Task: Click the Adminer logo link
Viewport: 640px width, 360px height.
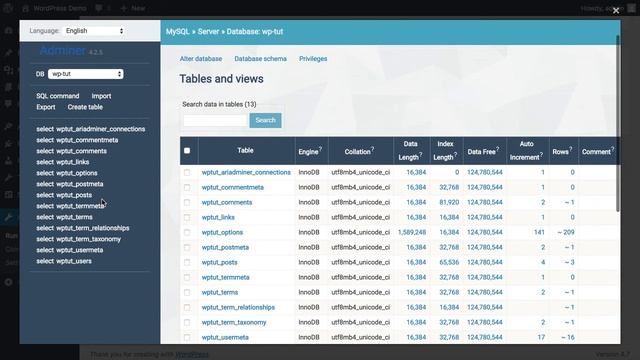Action: (x=62, y=51)
